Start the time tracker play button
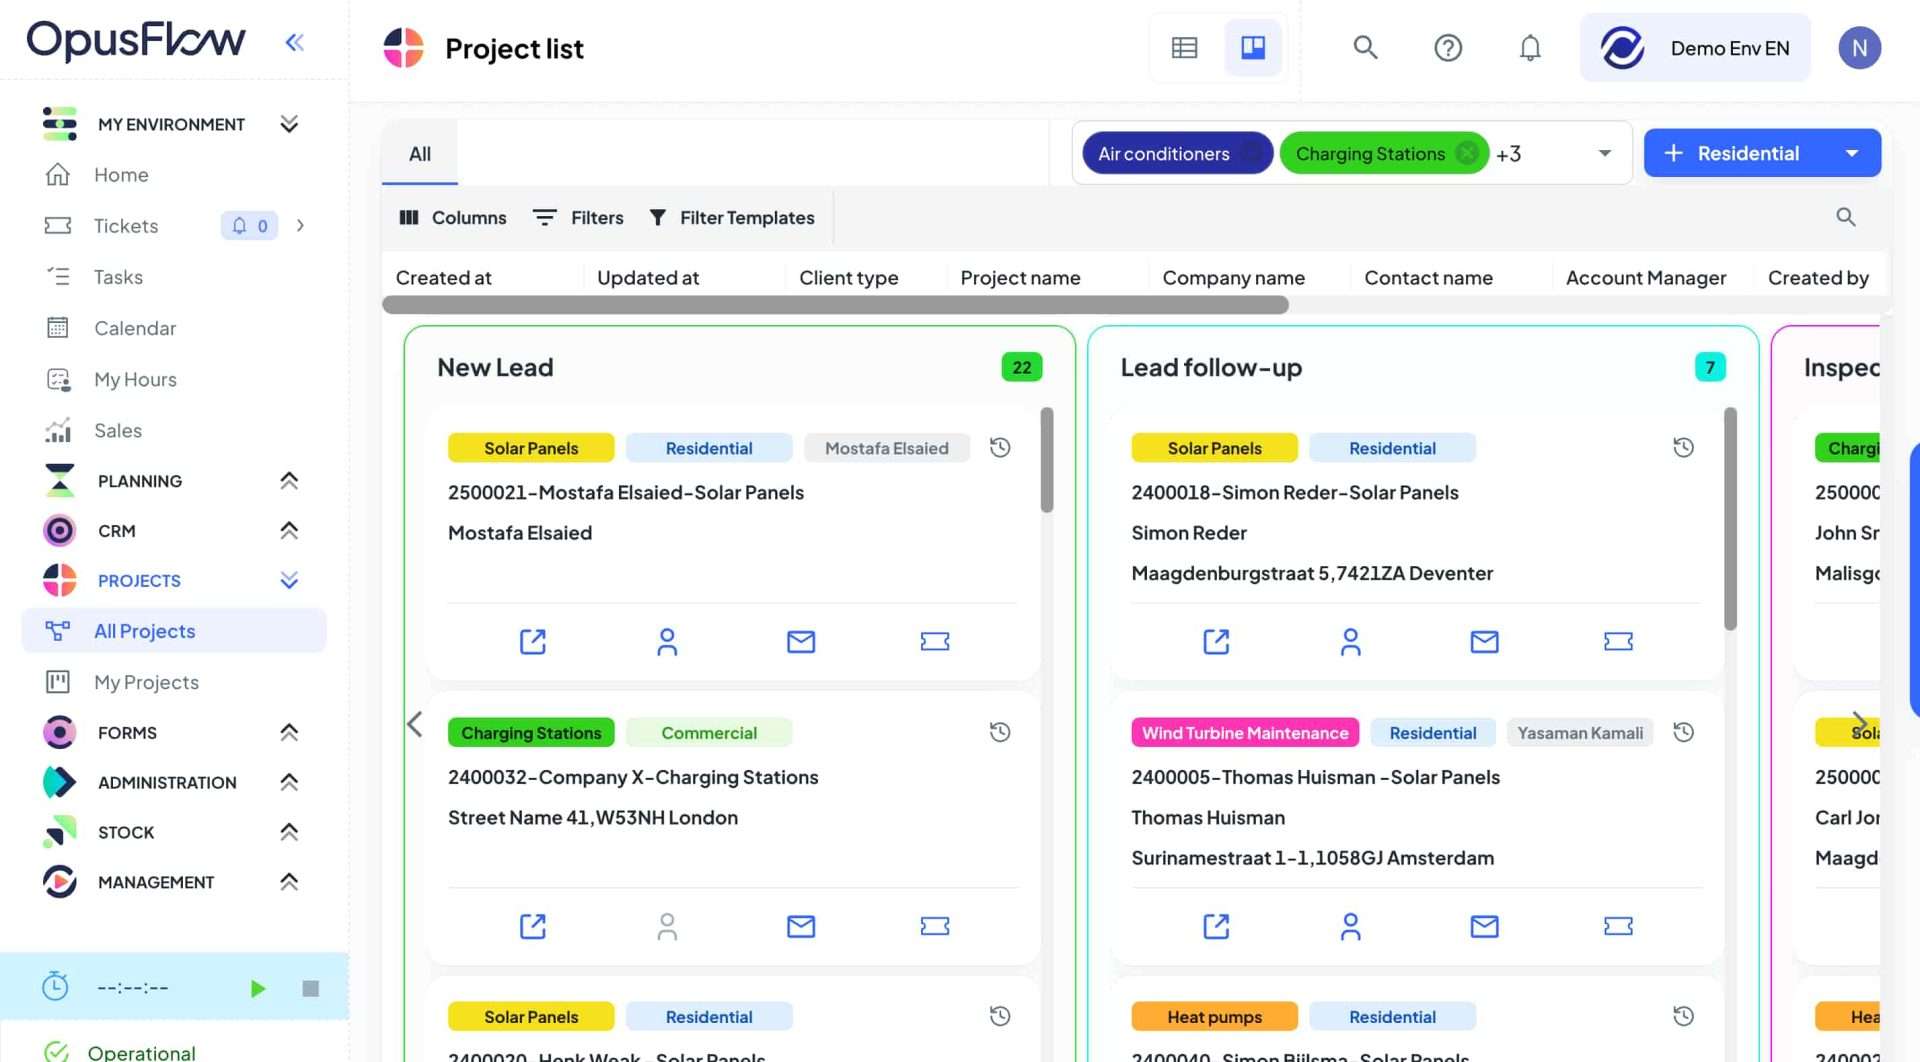 coord(257,988)
